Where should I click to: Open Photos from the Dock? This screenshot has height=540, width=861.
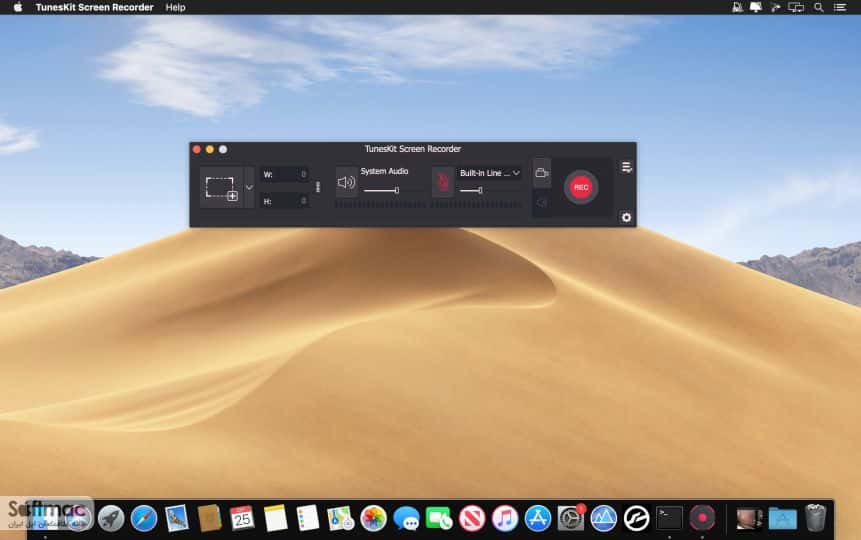[x=373, y=518]
